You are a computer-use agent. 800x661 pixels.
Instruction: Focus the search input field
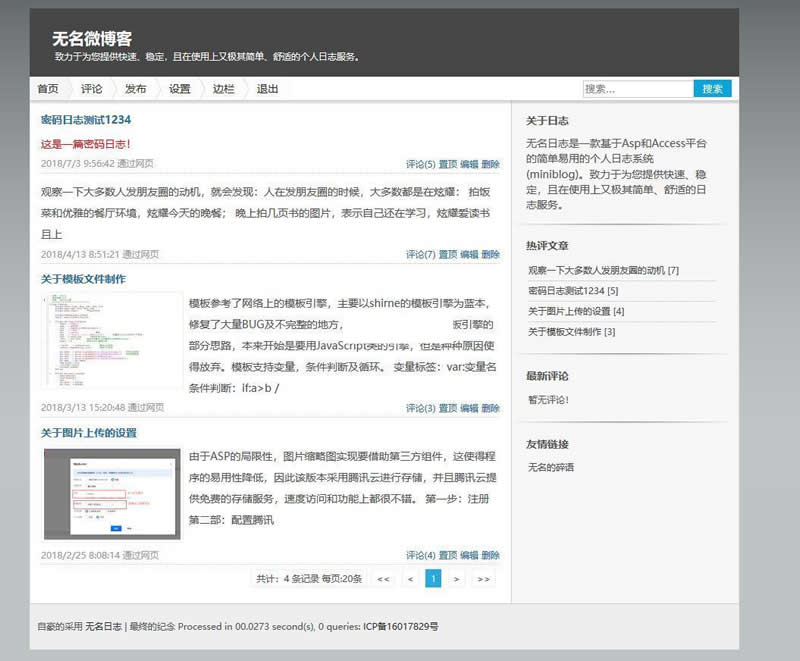(x=637, y=89)
